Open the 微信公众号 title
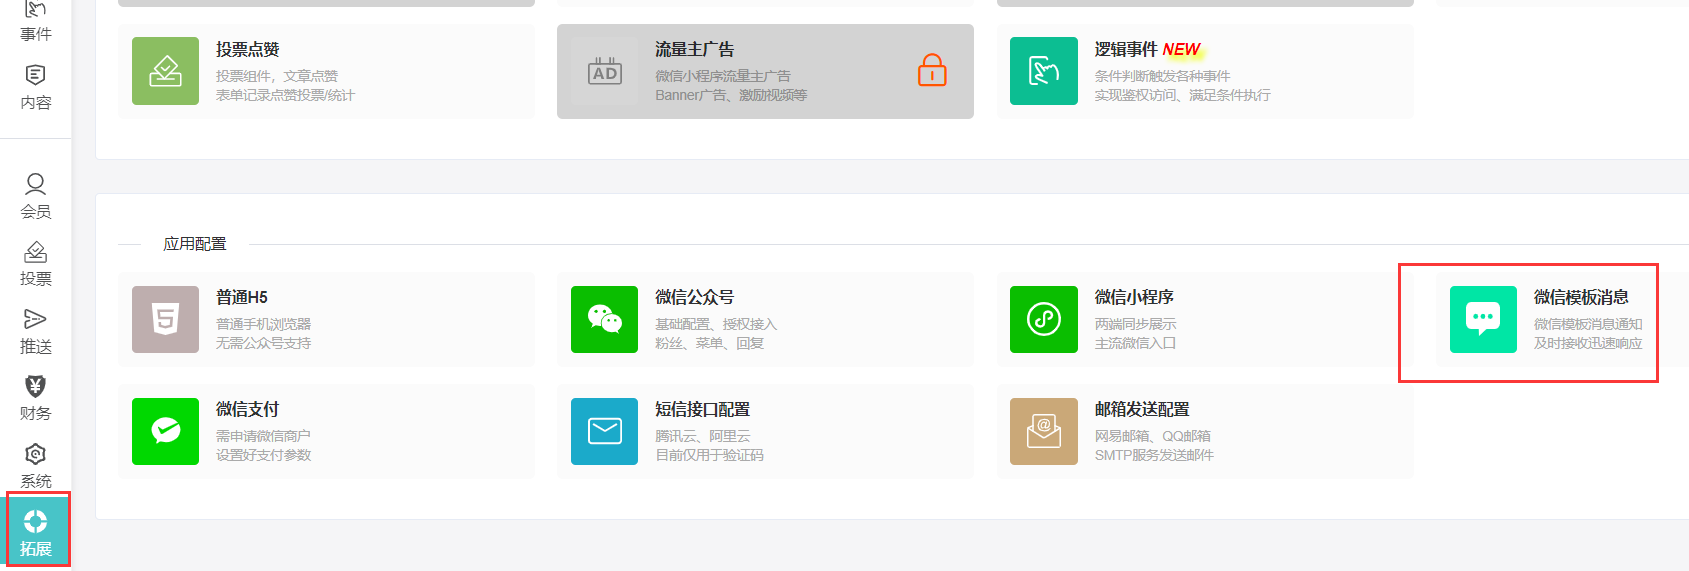This screenshot has height=571, width=1689. coord(695,297)
